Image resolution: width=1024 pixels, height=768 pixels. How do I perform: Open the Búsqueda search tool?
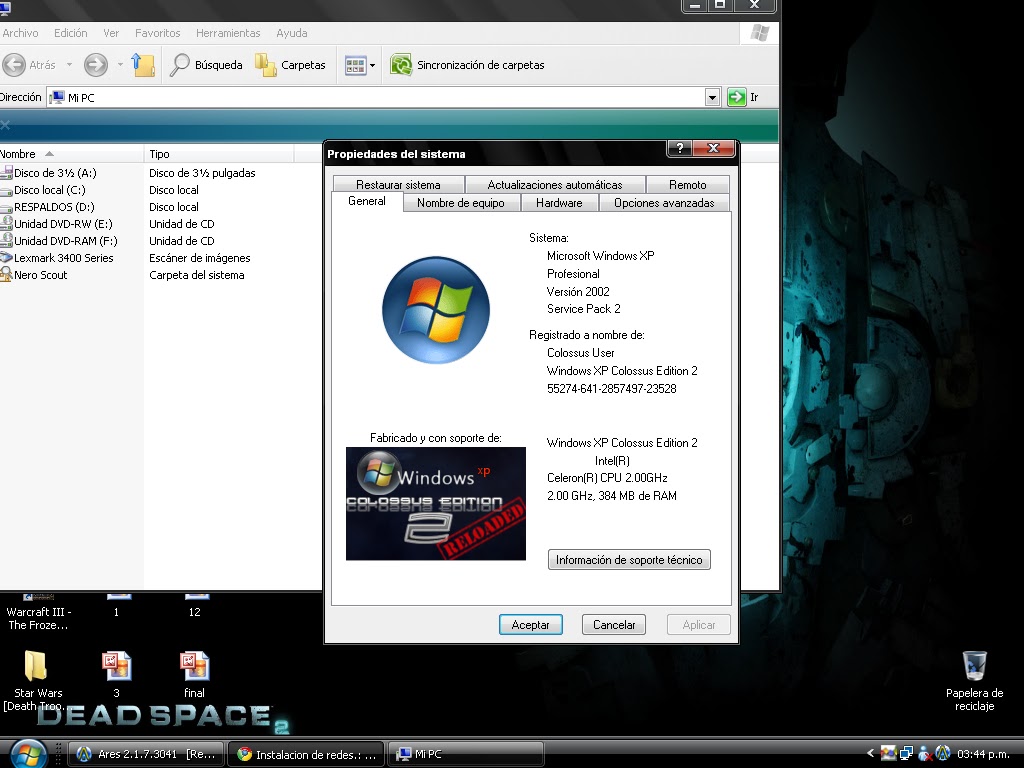[x=206, y=65]
